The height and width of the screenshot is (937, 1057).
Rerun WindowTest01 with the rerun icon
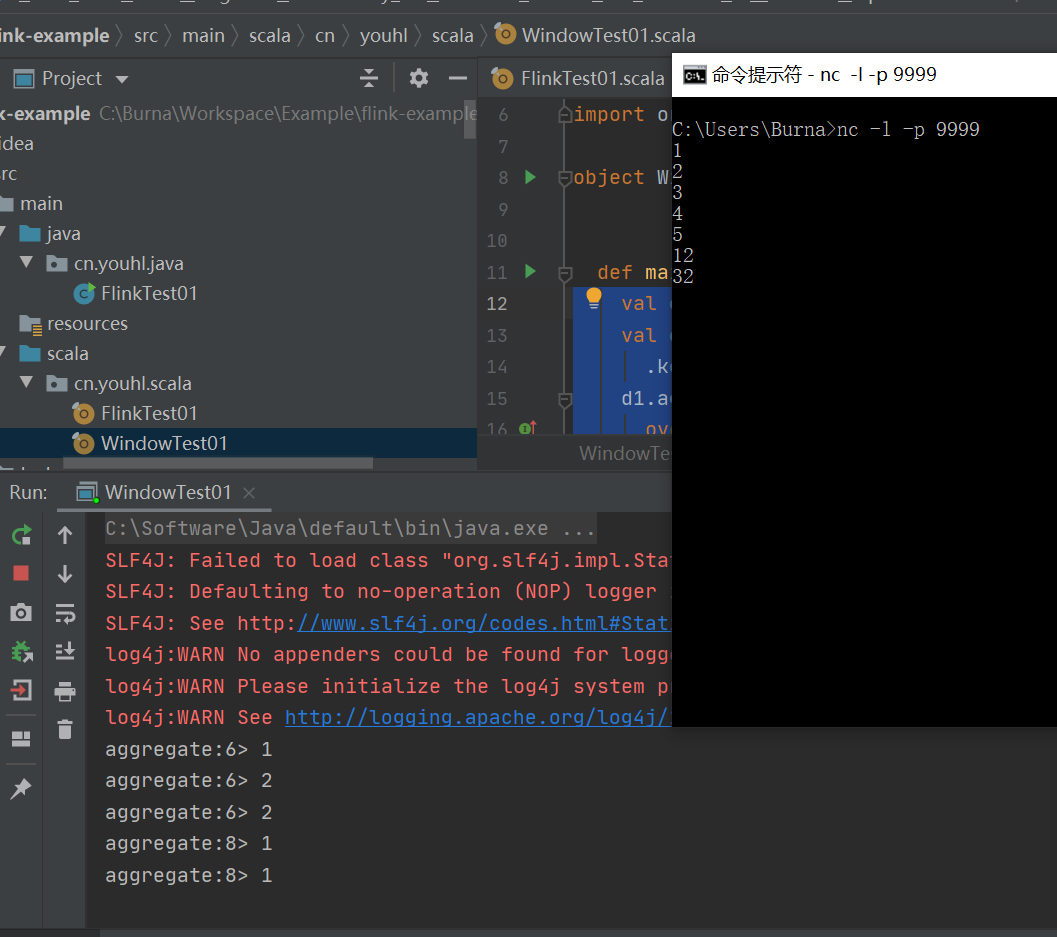pos(22,535)
